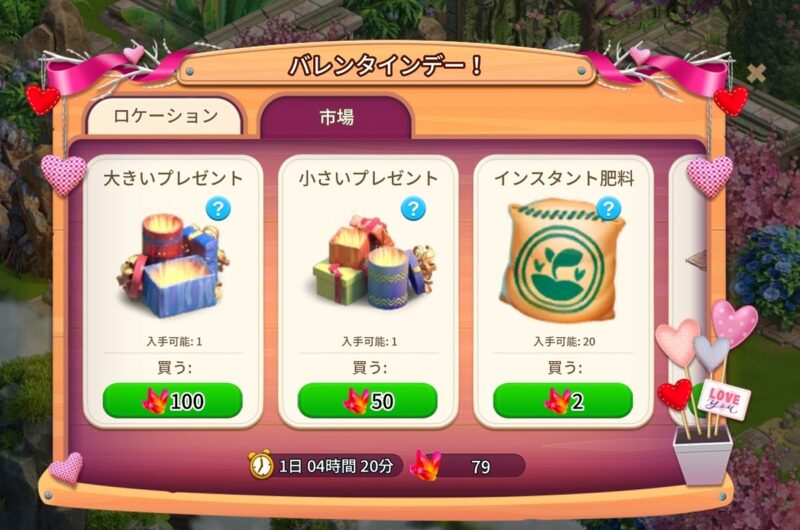The image size is (800, 530).
Task: Click the alarm clock timer icon
Action: [261, 465]
